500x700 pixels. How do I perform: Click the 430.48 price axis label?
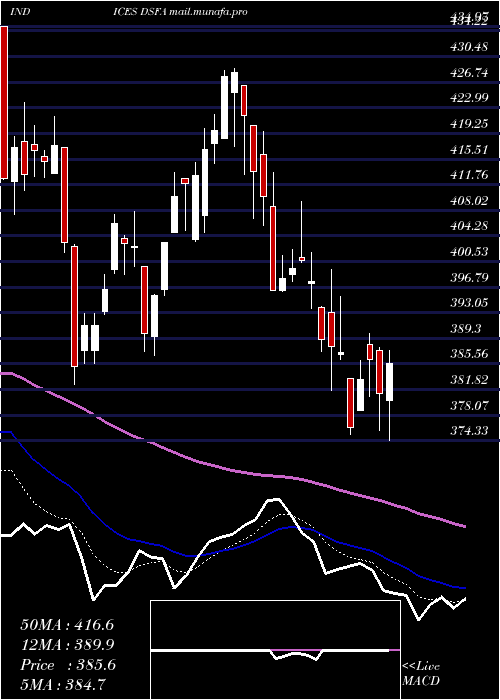(469, 47)
